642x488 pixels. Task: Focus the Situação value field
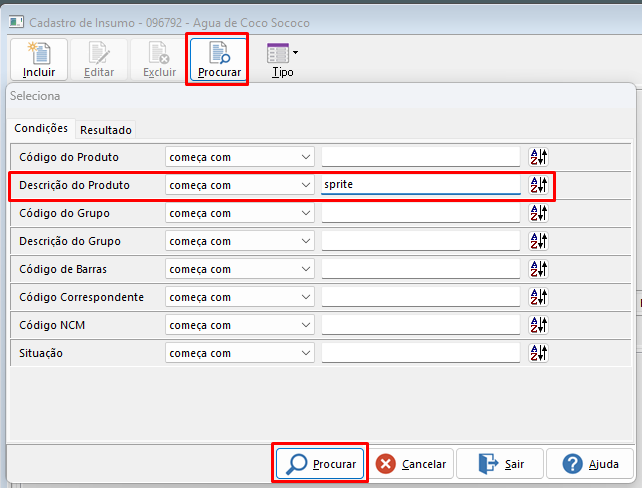[x=421, y=353]
